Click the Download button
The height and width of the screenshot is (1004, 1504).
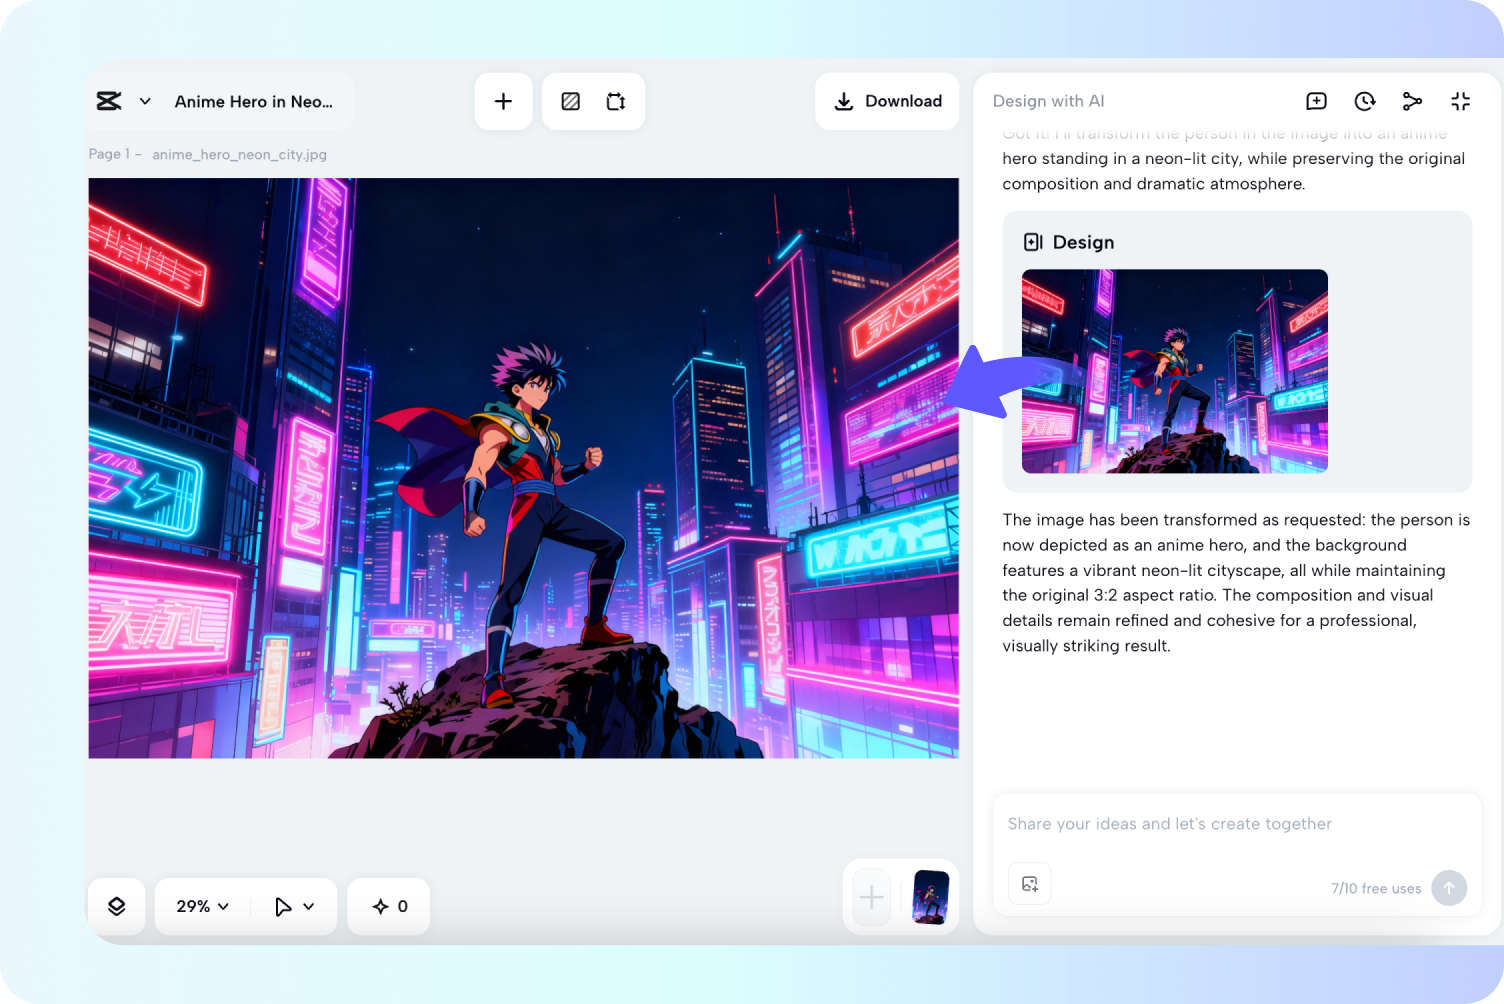pyautogui.click(x=887, y=101)
